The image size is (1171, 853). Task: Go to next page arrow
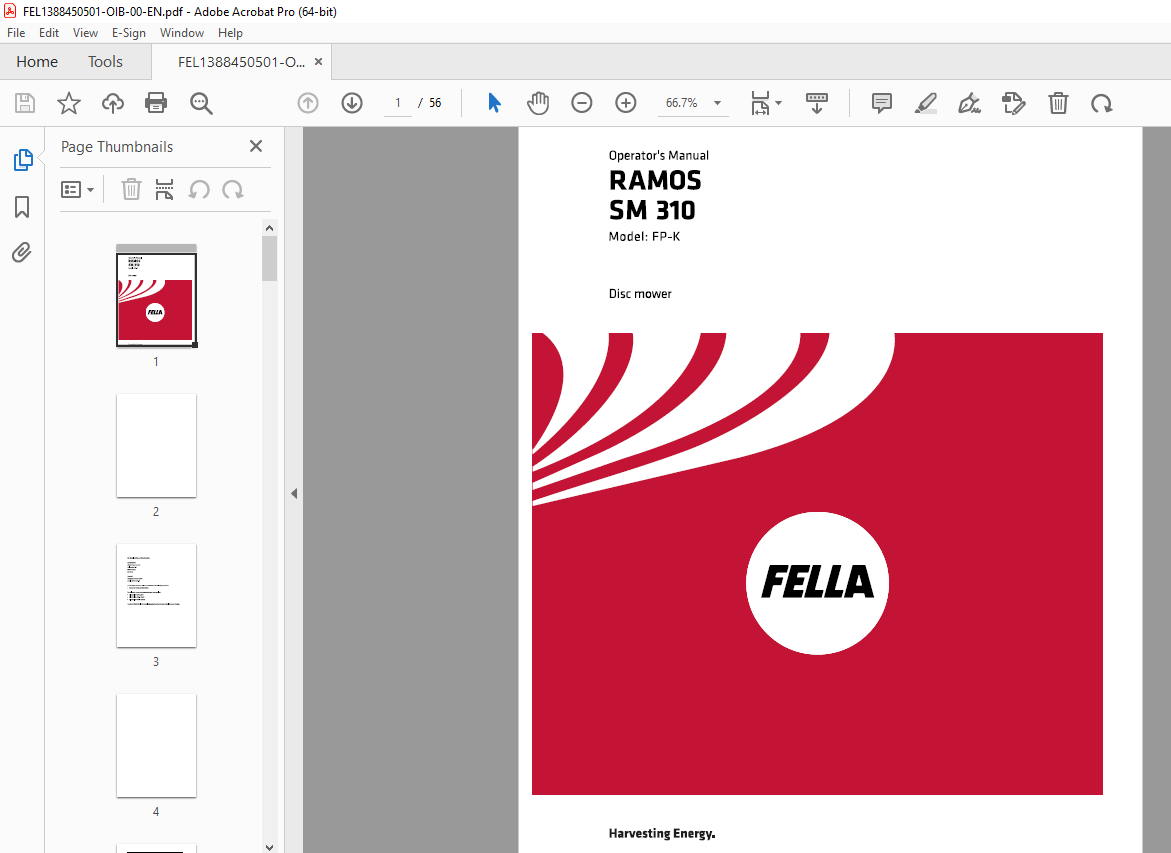tap(352, 103)
